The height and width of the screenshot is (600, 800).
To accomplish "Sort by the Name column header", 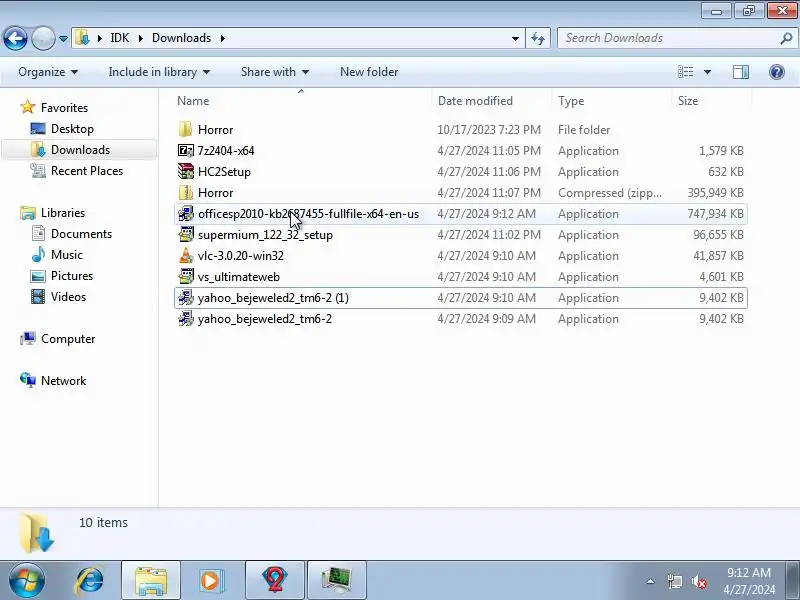I will tap(302, 101).
